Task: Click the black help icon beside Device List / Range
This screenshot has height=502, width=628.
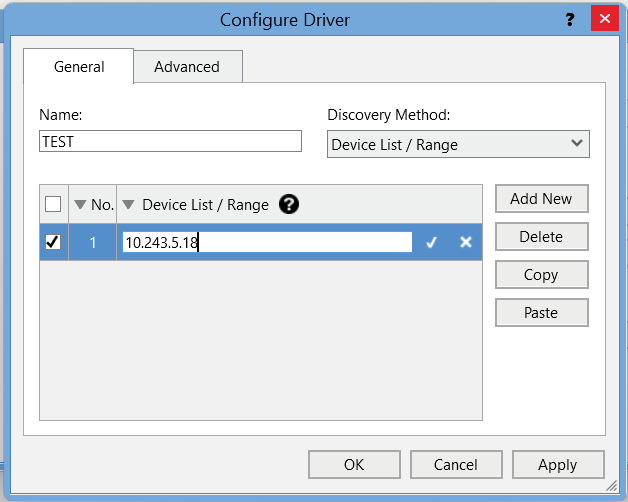Action: [289, 204]
